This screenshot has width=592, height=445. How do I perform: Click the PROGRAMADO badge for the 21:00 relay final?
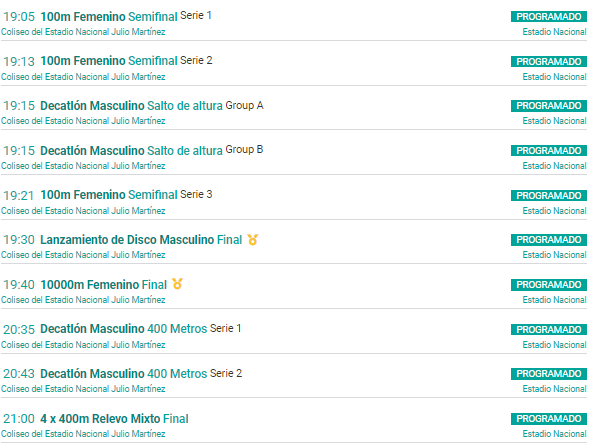click(x=549, y=419)
